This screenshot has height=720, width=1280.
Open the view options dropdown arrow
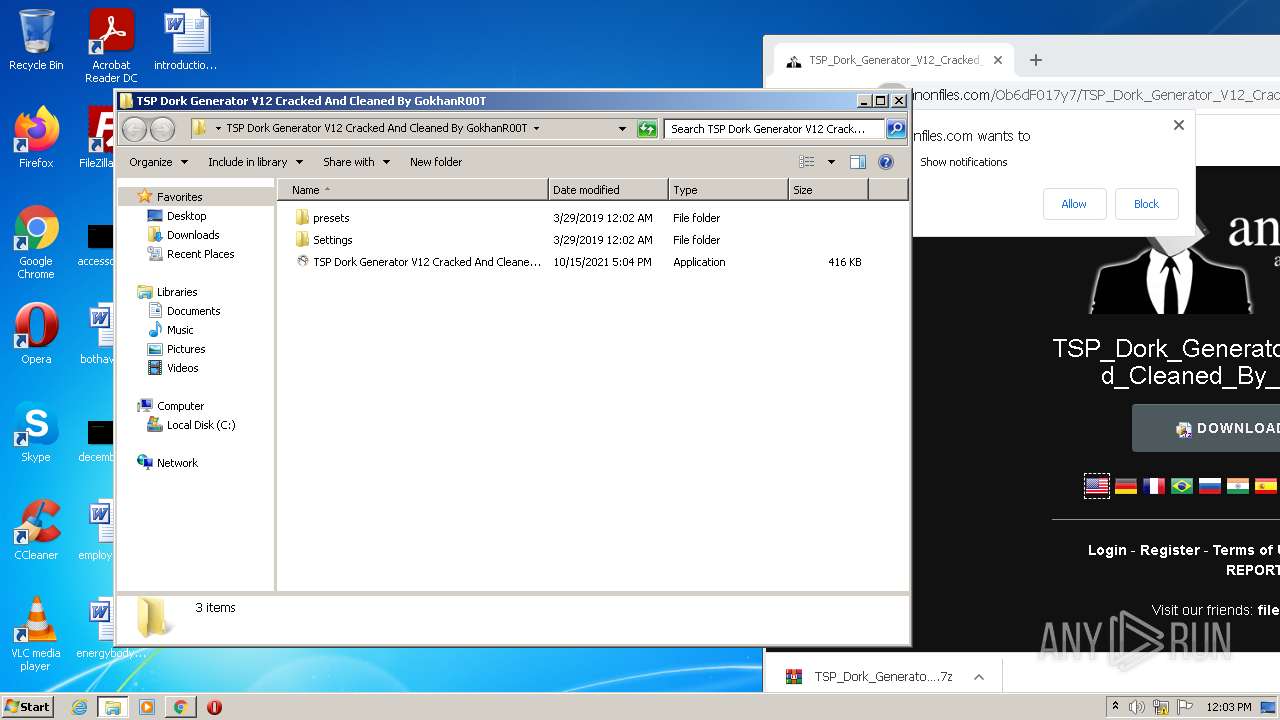[830, 162]
